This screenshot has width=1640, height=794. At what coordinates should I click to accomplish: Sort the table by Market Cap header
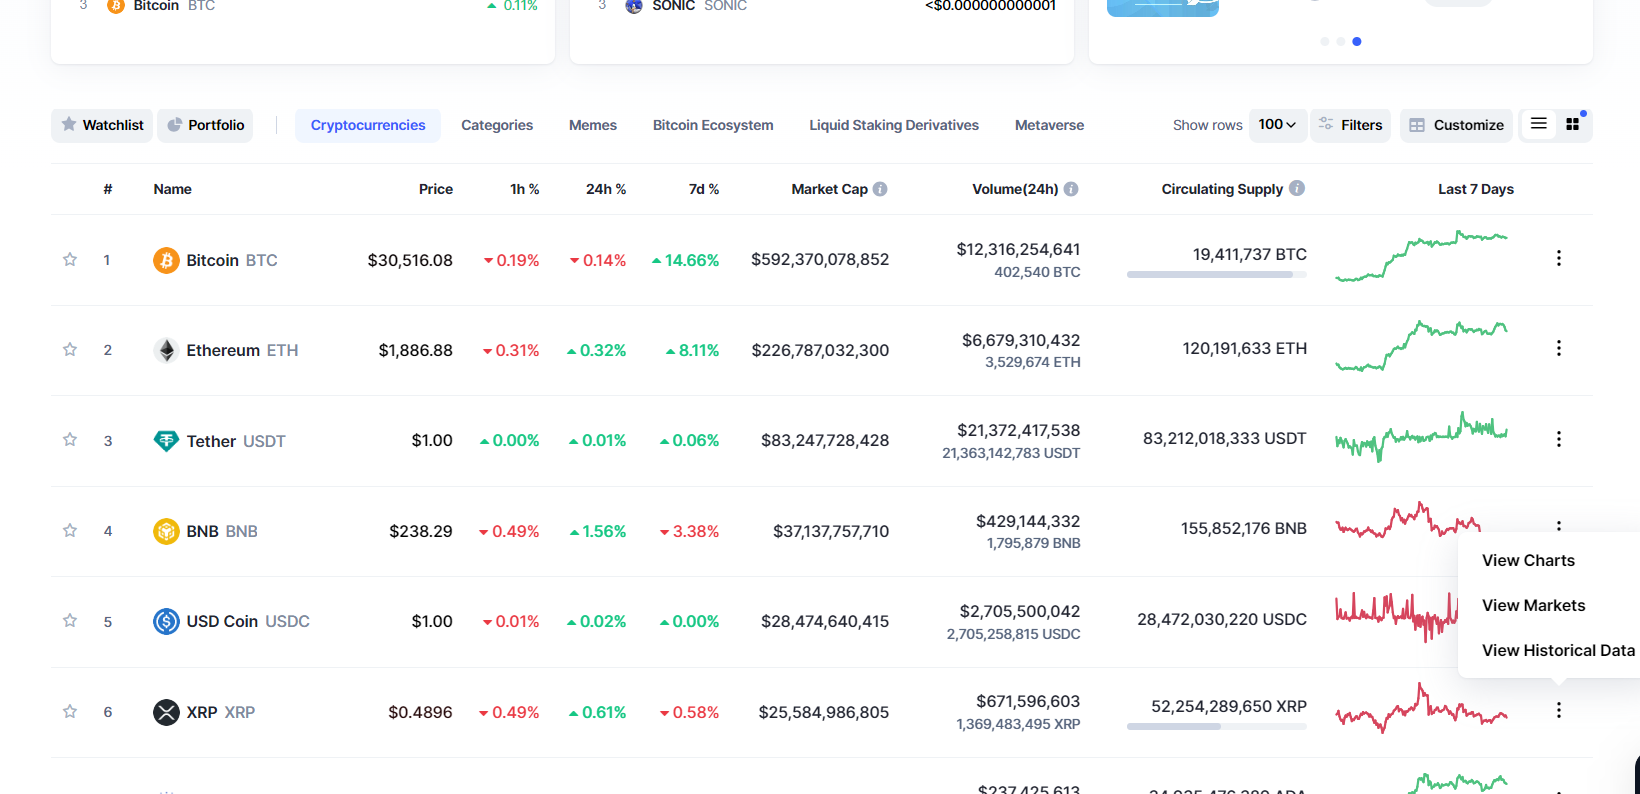[x=829, y=189]
